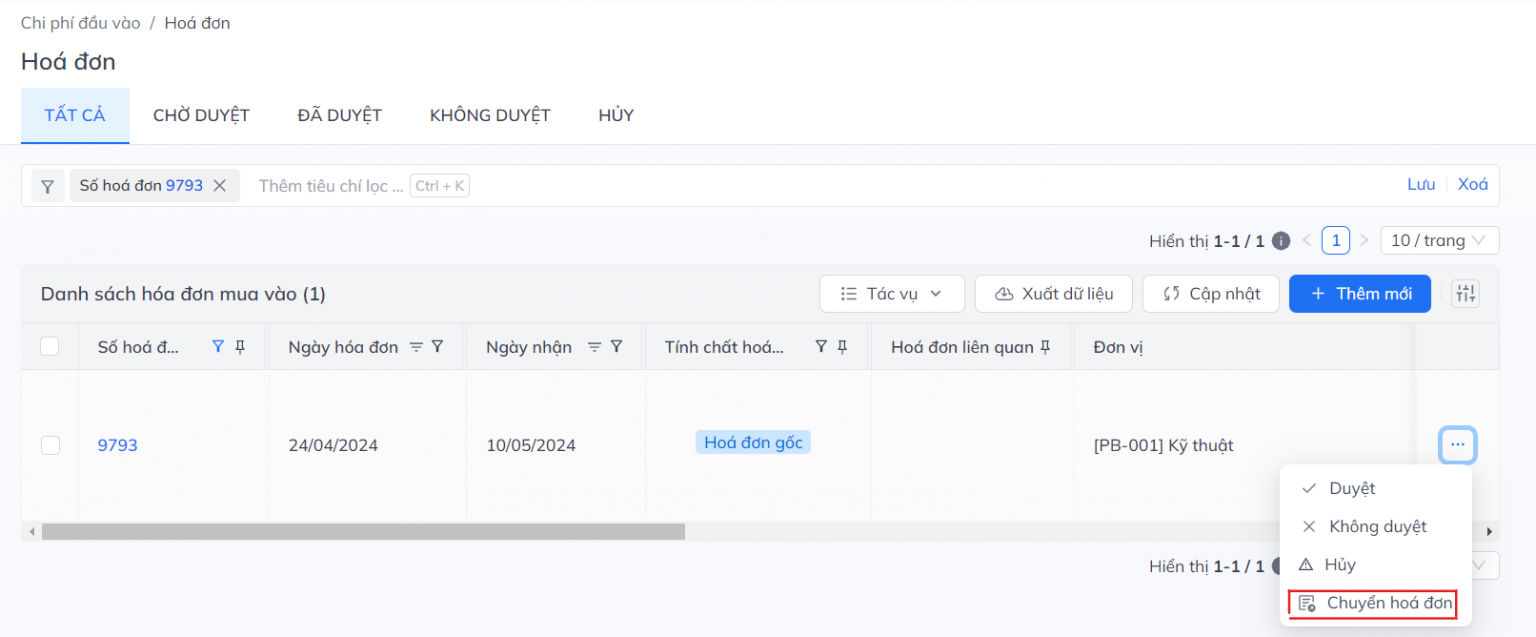The image size is (1536, 637).
Task: Open the ĐÃ DUYỆT tab
Action: click(x=339, y=114)
